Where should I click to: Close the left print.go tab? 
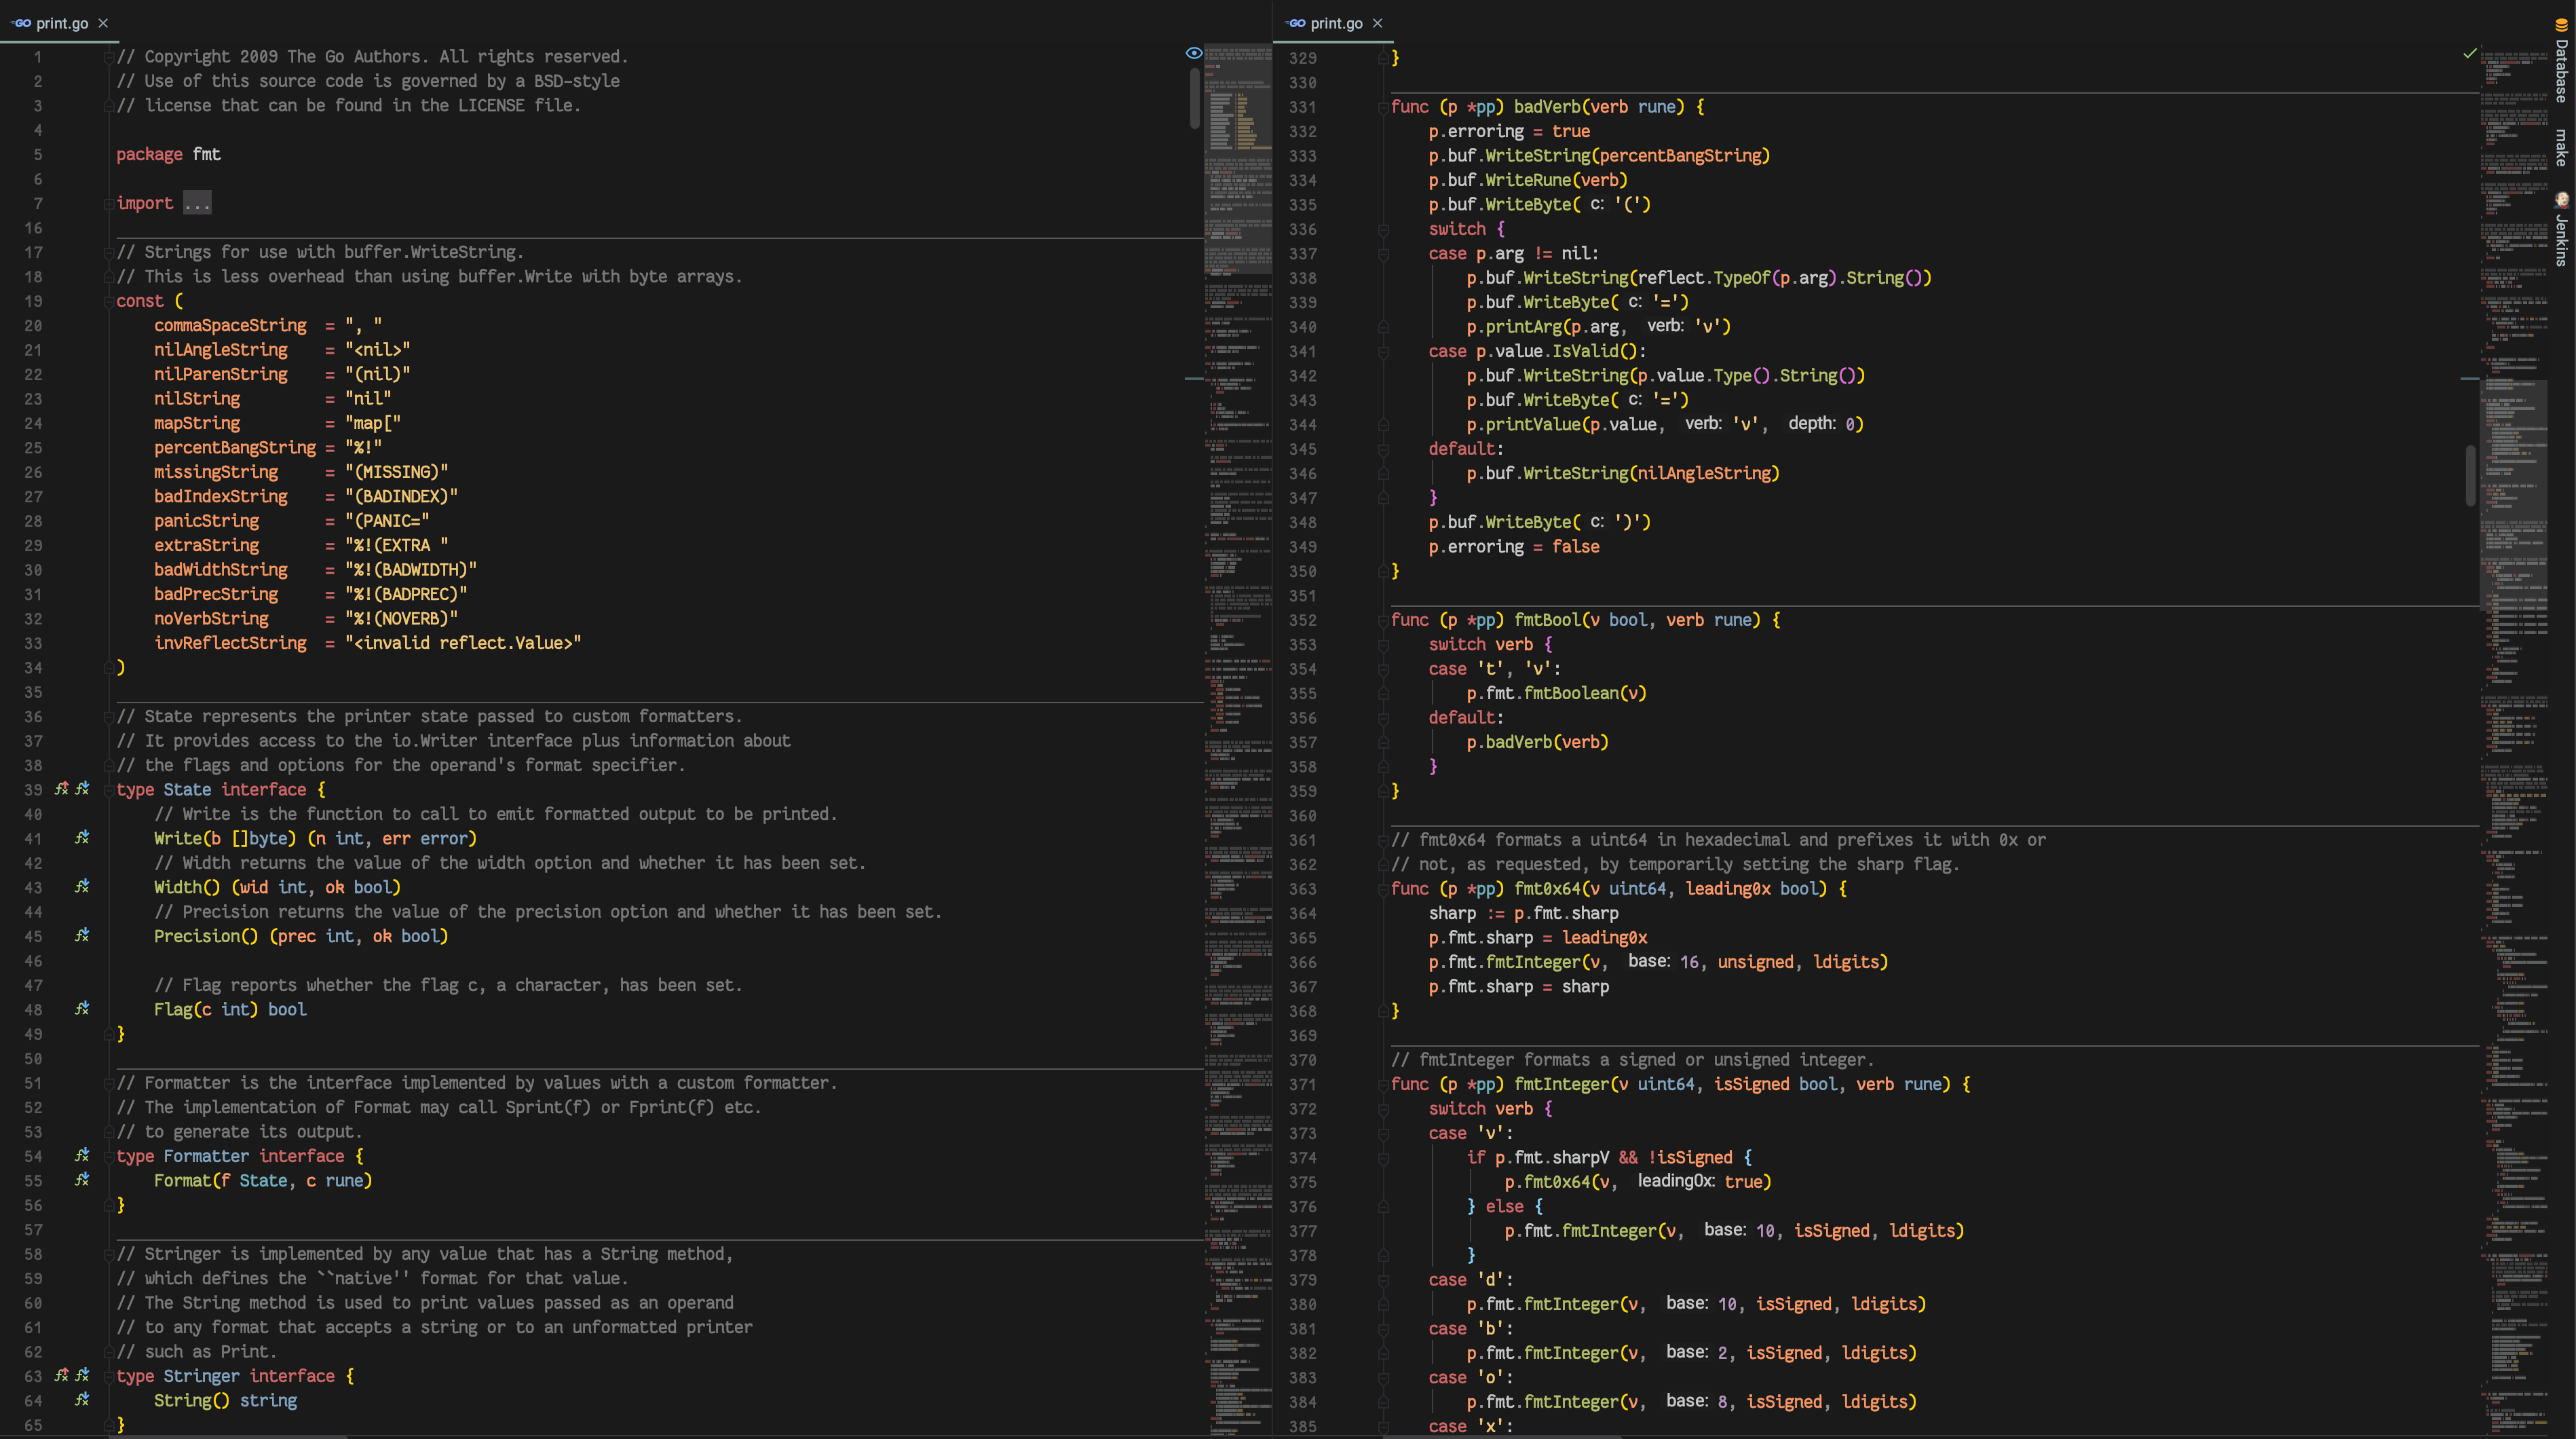pyautogui.click(x=103, y=23)
